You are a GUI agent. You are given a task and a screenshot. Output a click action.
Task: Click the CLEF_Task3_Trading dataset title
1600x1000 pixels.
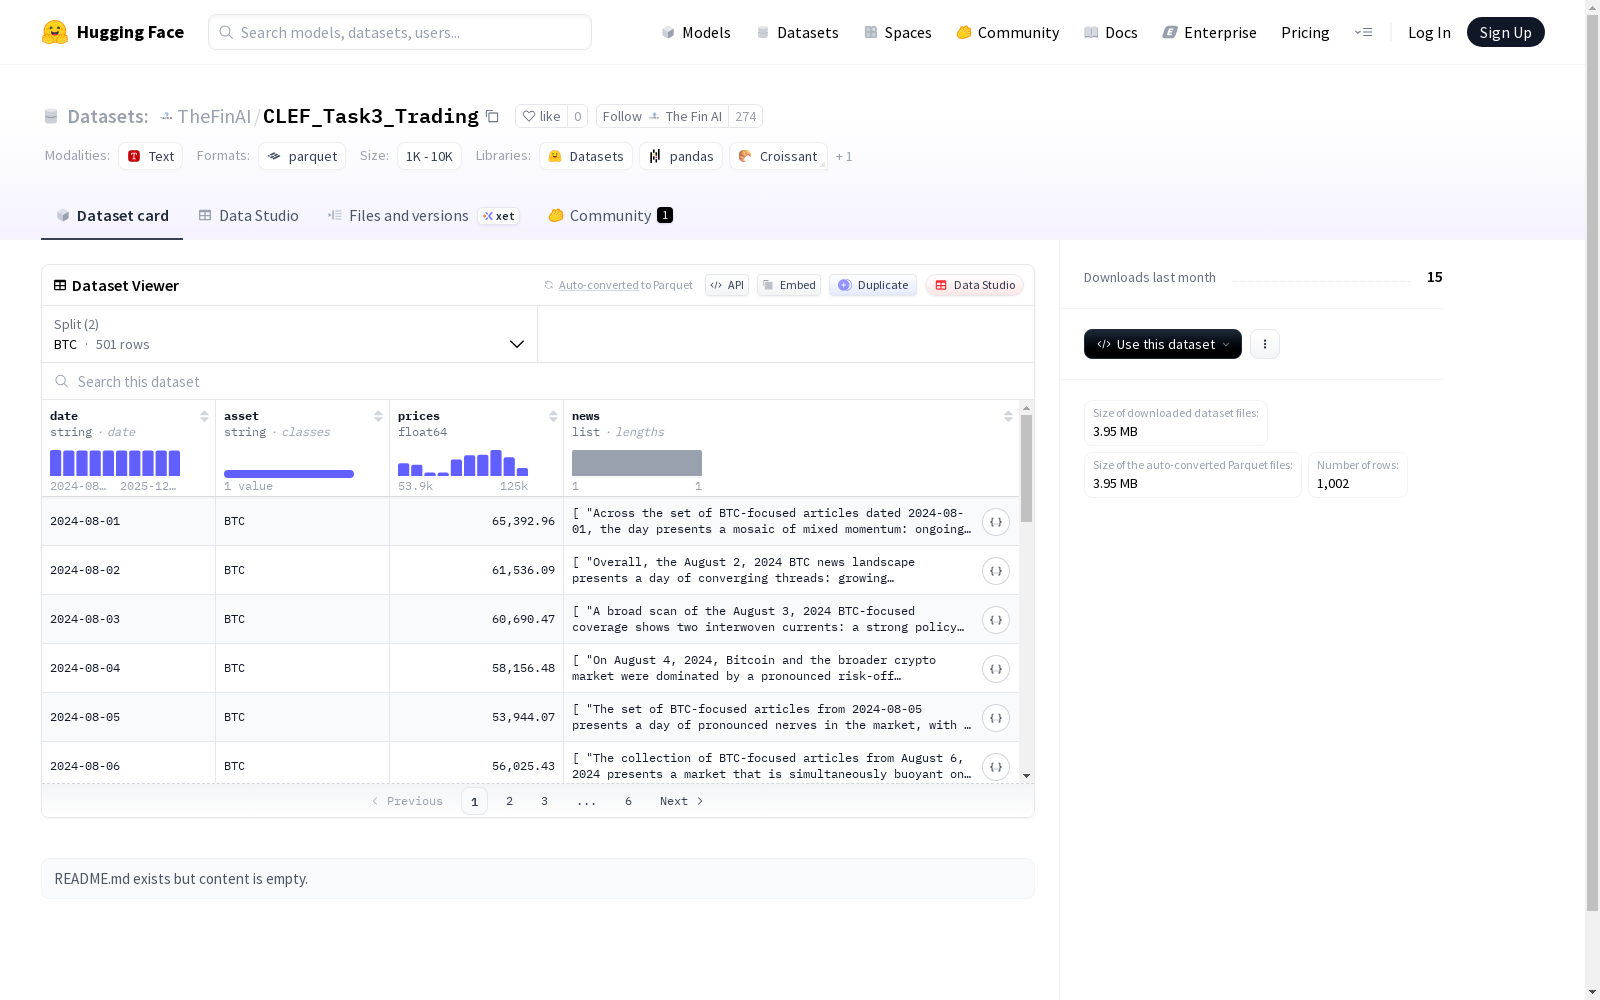pos(371,116)
